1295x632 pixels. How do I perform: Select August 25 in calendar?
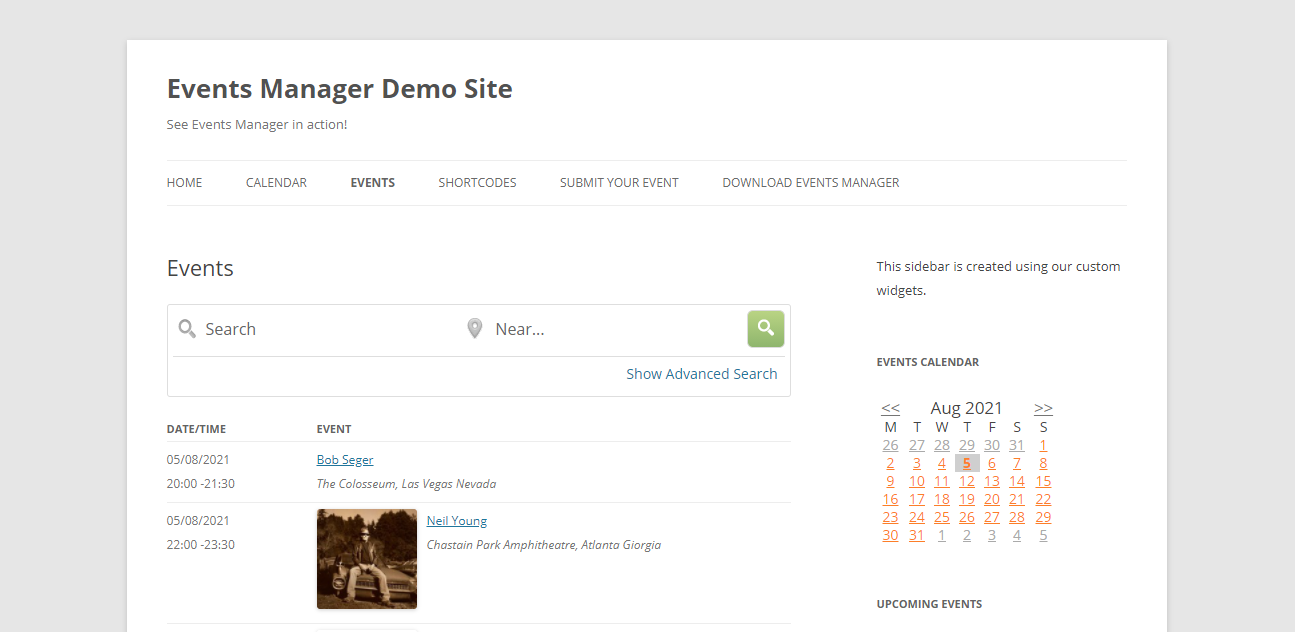pos(941,517)
